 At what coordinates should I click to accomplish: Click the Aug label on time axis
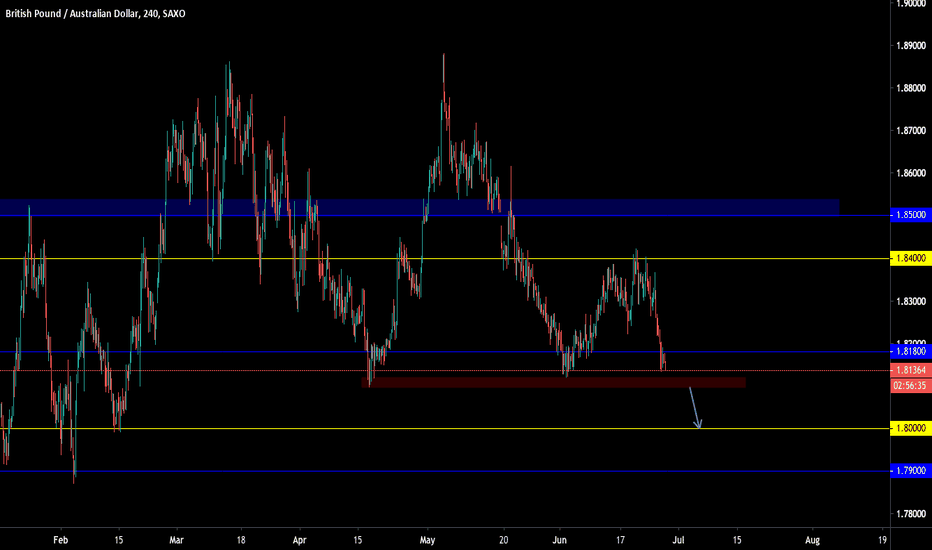click(813, 540)
